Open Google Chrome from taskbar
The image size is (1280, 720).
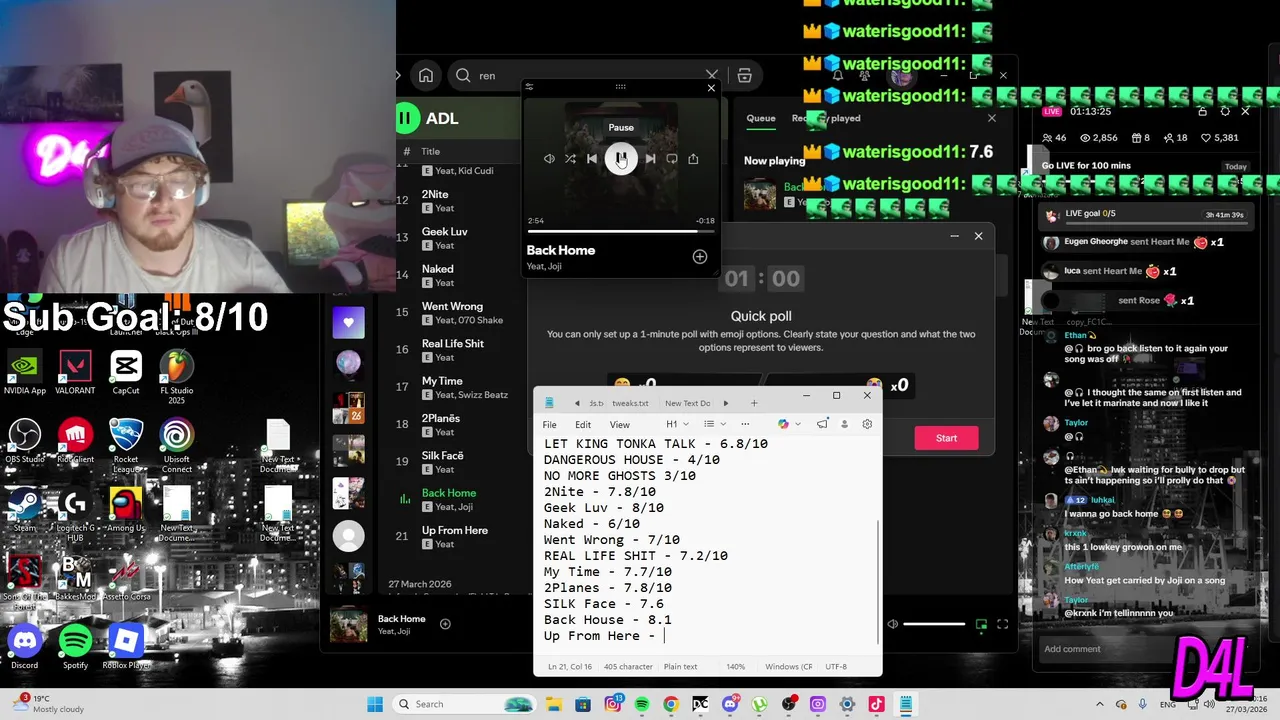[x=671, y=704]
